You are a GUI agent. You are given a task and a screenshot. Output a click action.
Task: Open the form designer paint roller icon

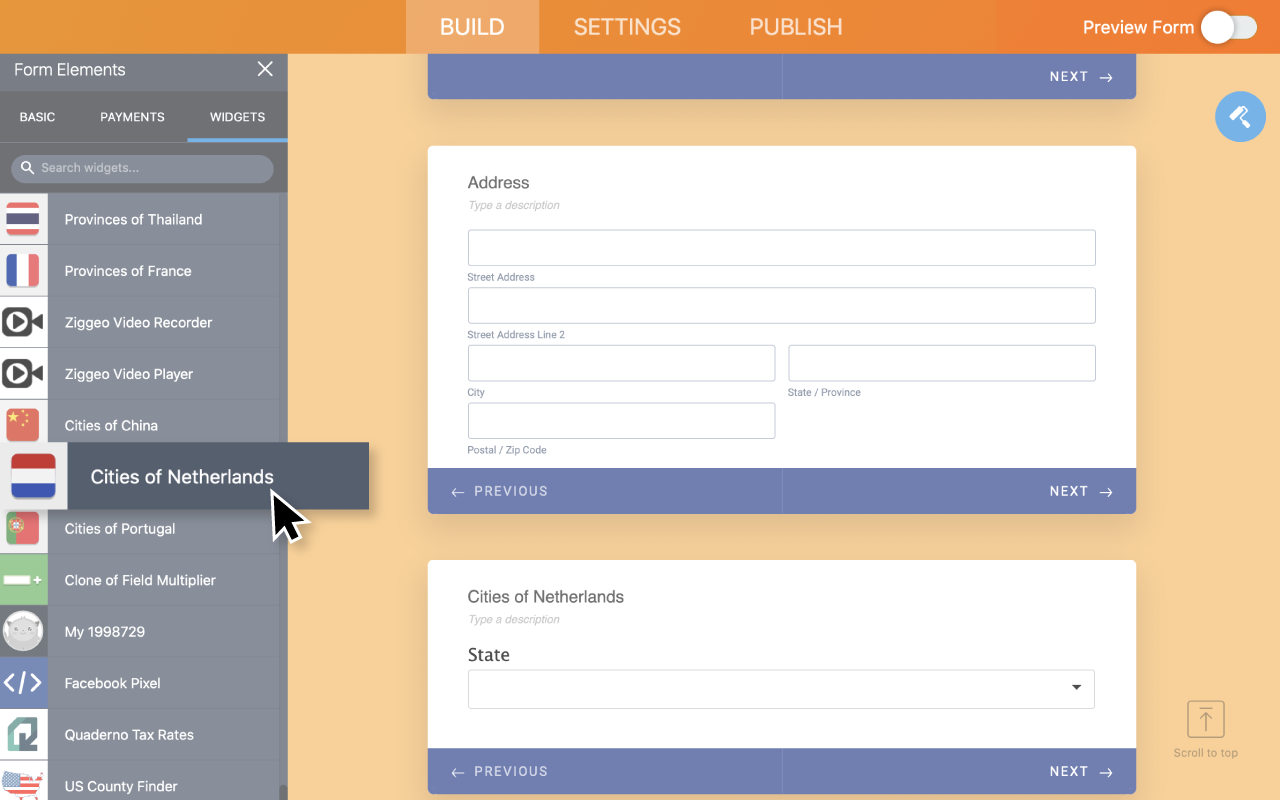pyautogui.click(x=1240, y=116)
